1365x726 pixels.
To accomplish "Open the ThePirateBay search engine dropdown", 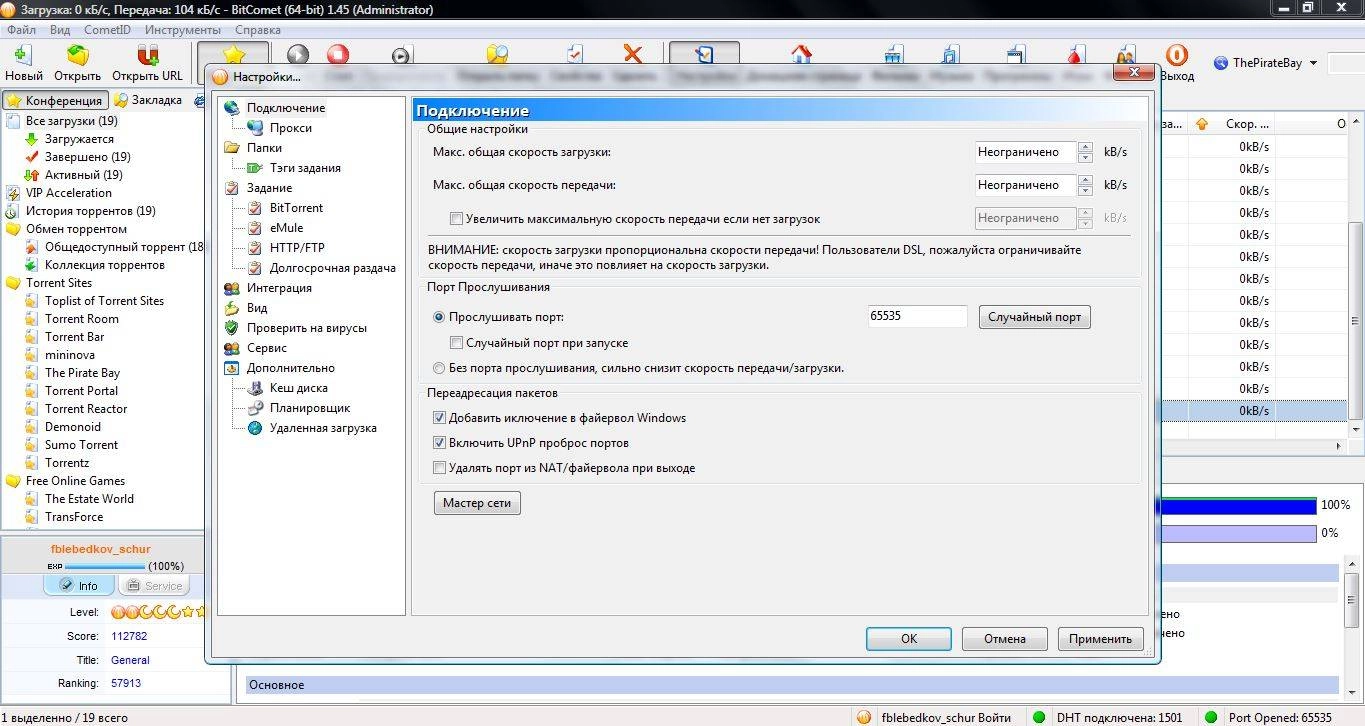I will click(1313, 63).
